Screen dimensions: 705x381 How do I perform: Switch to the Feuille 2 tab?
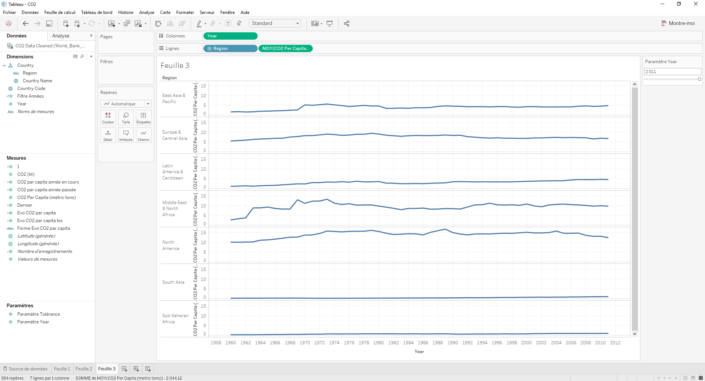[x=84, y=369]
